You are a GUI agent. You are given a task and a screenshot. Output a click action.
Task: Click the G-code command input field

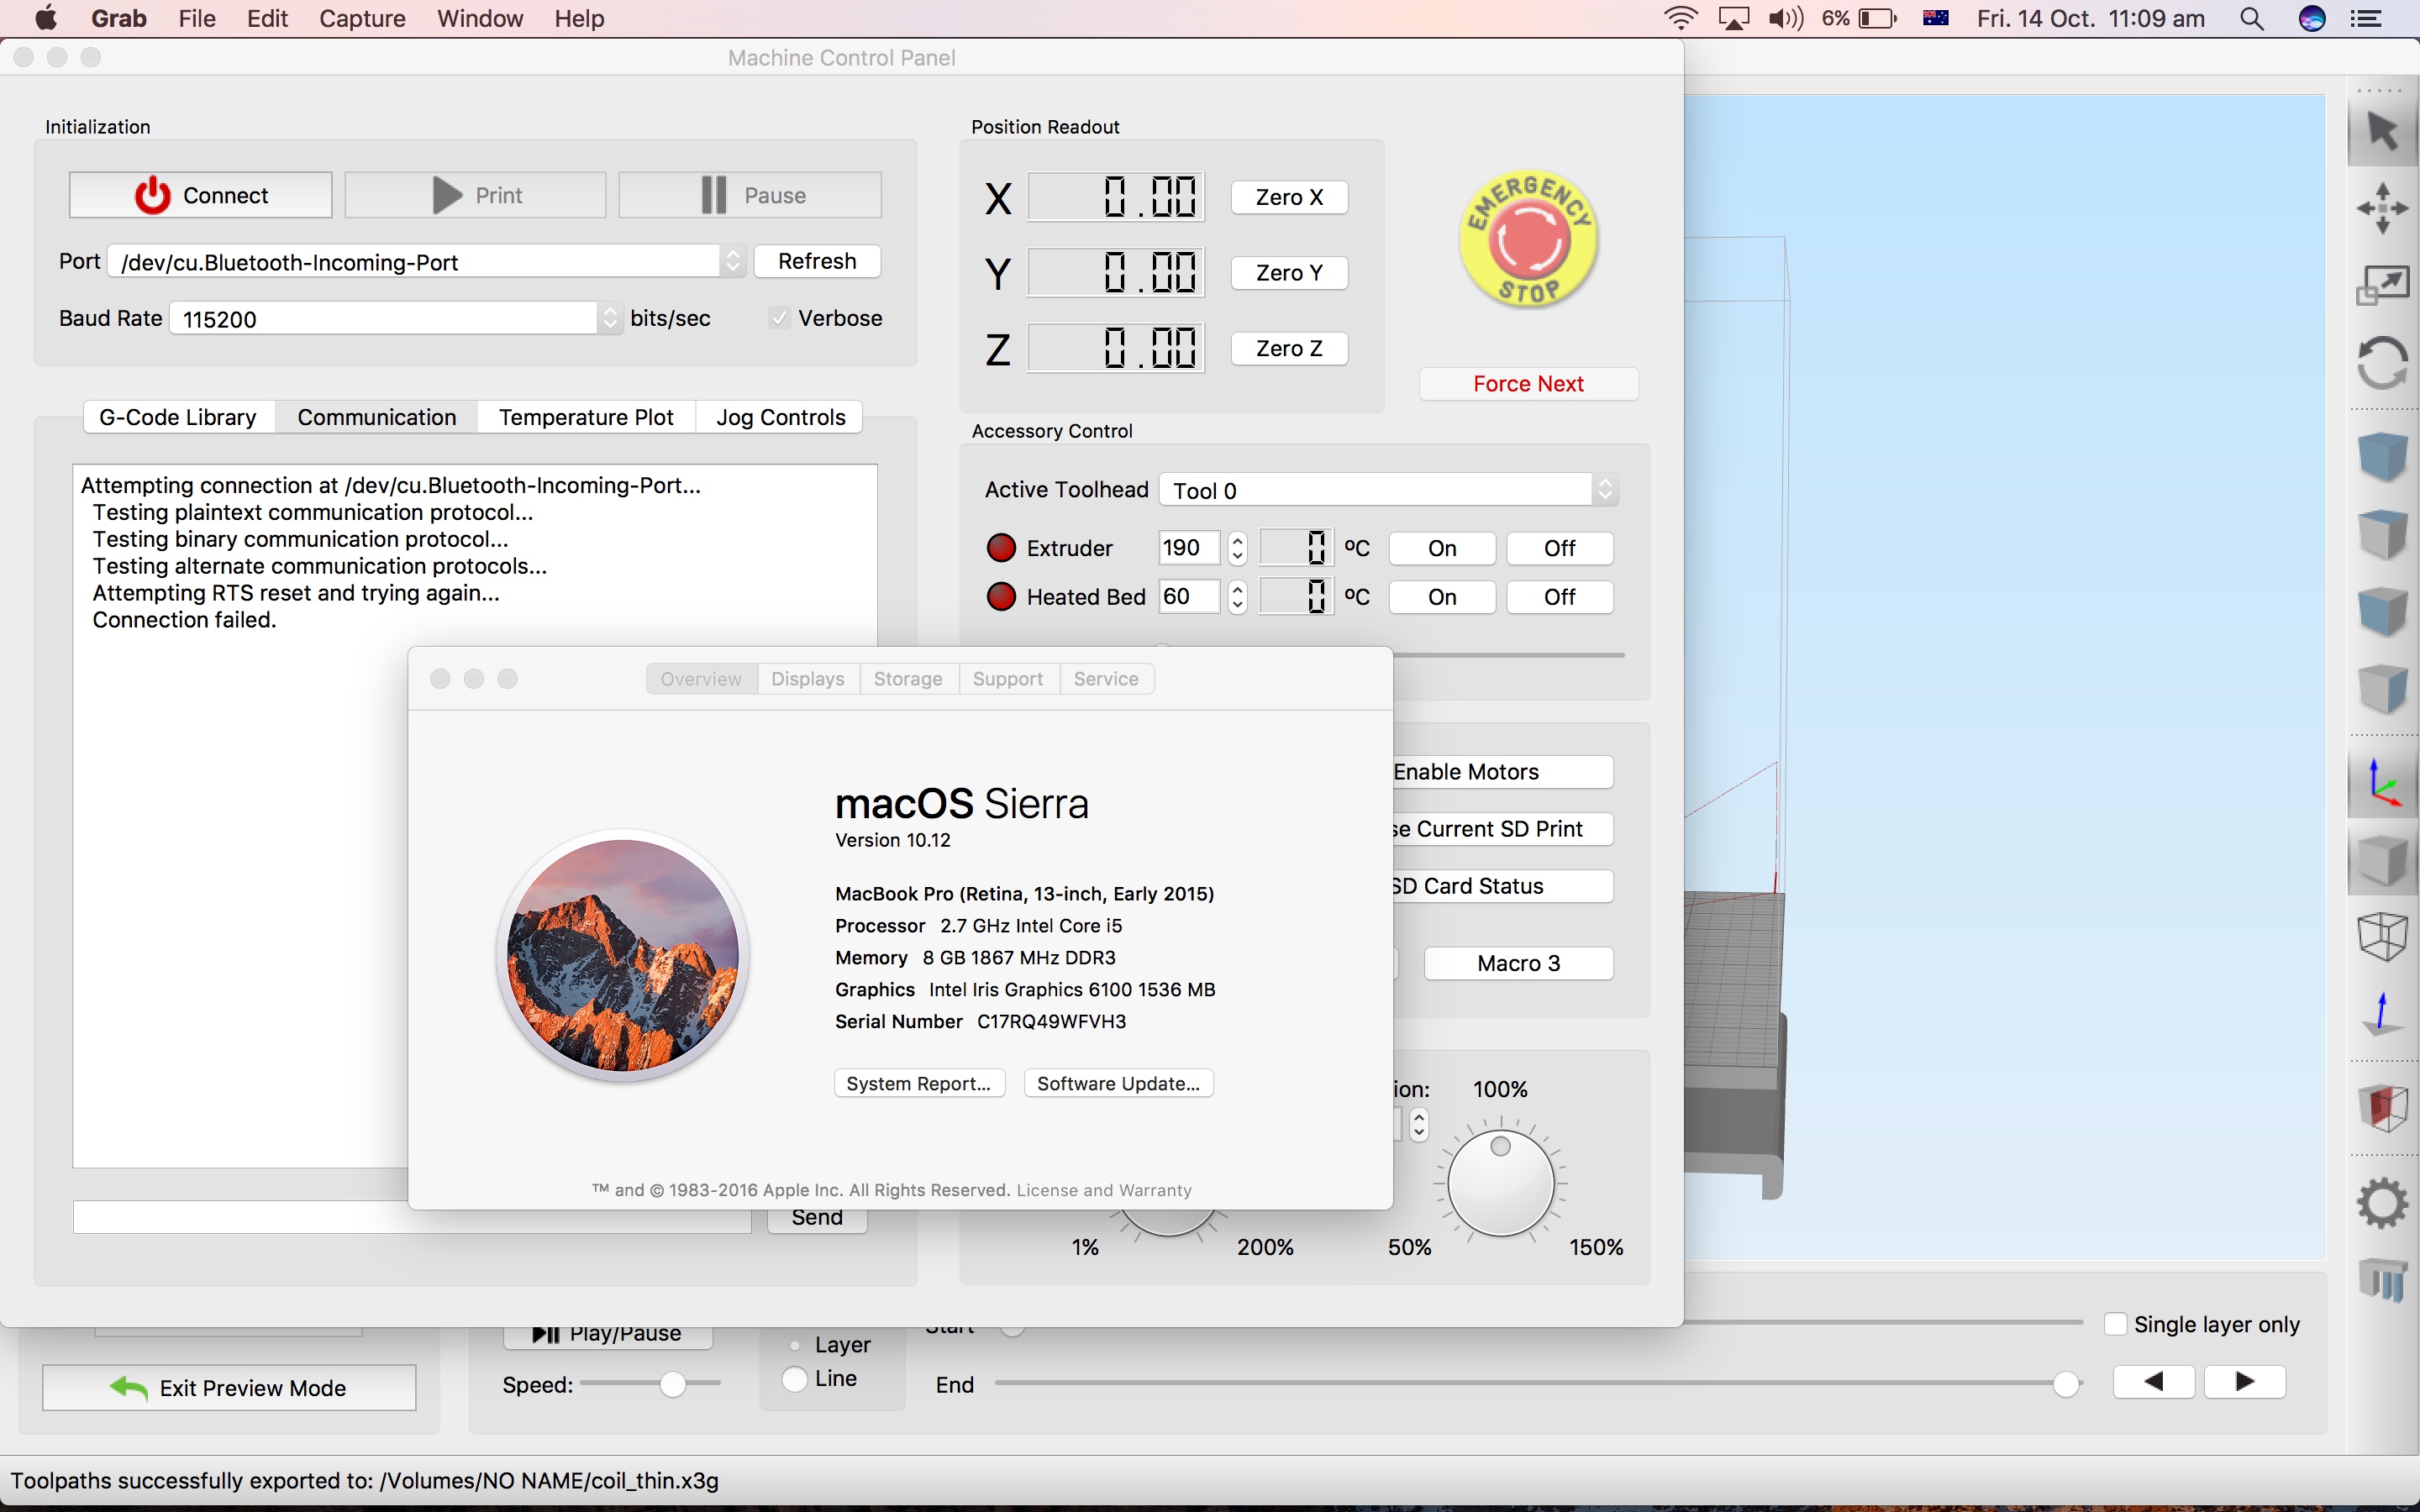tap(412, 1218)
